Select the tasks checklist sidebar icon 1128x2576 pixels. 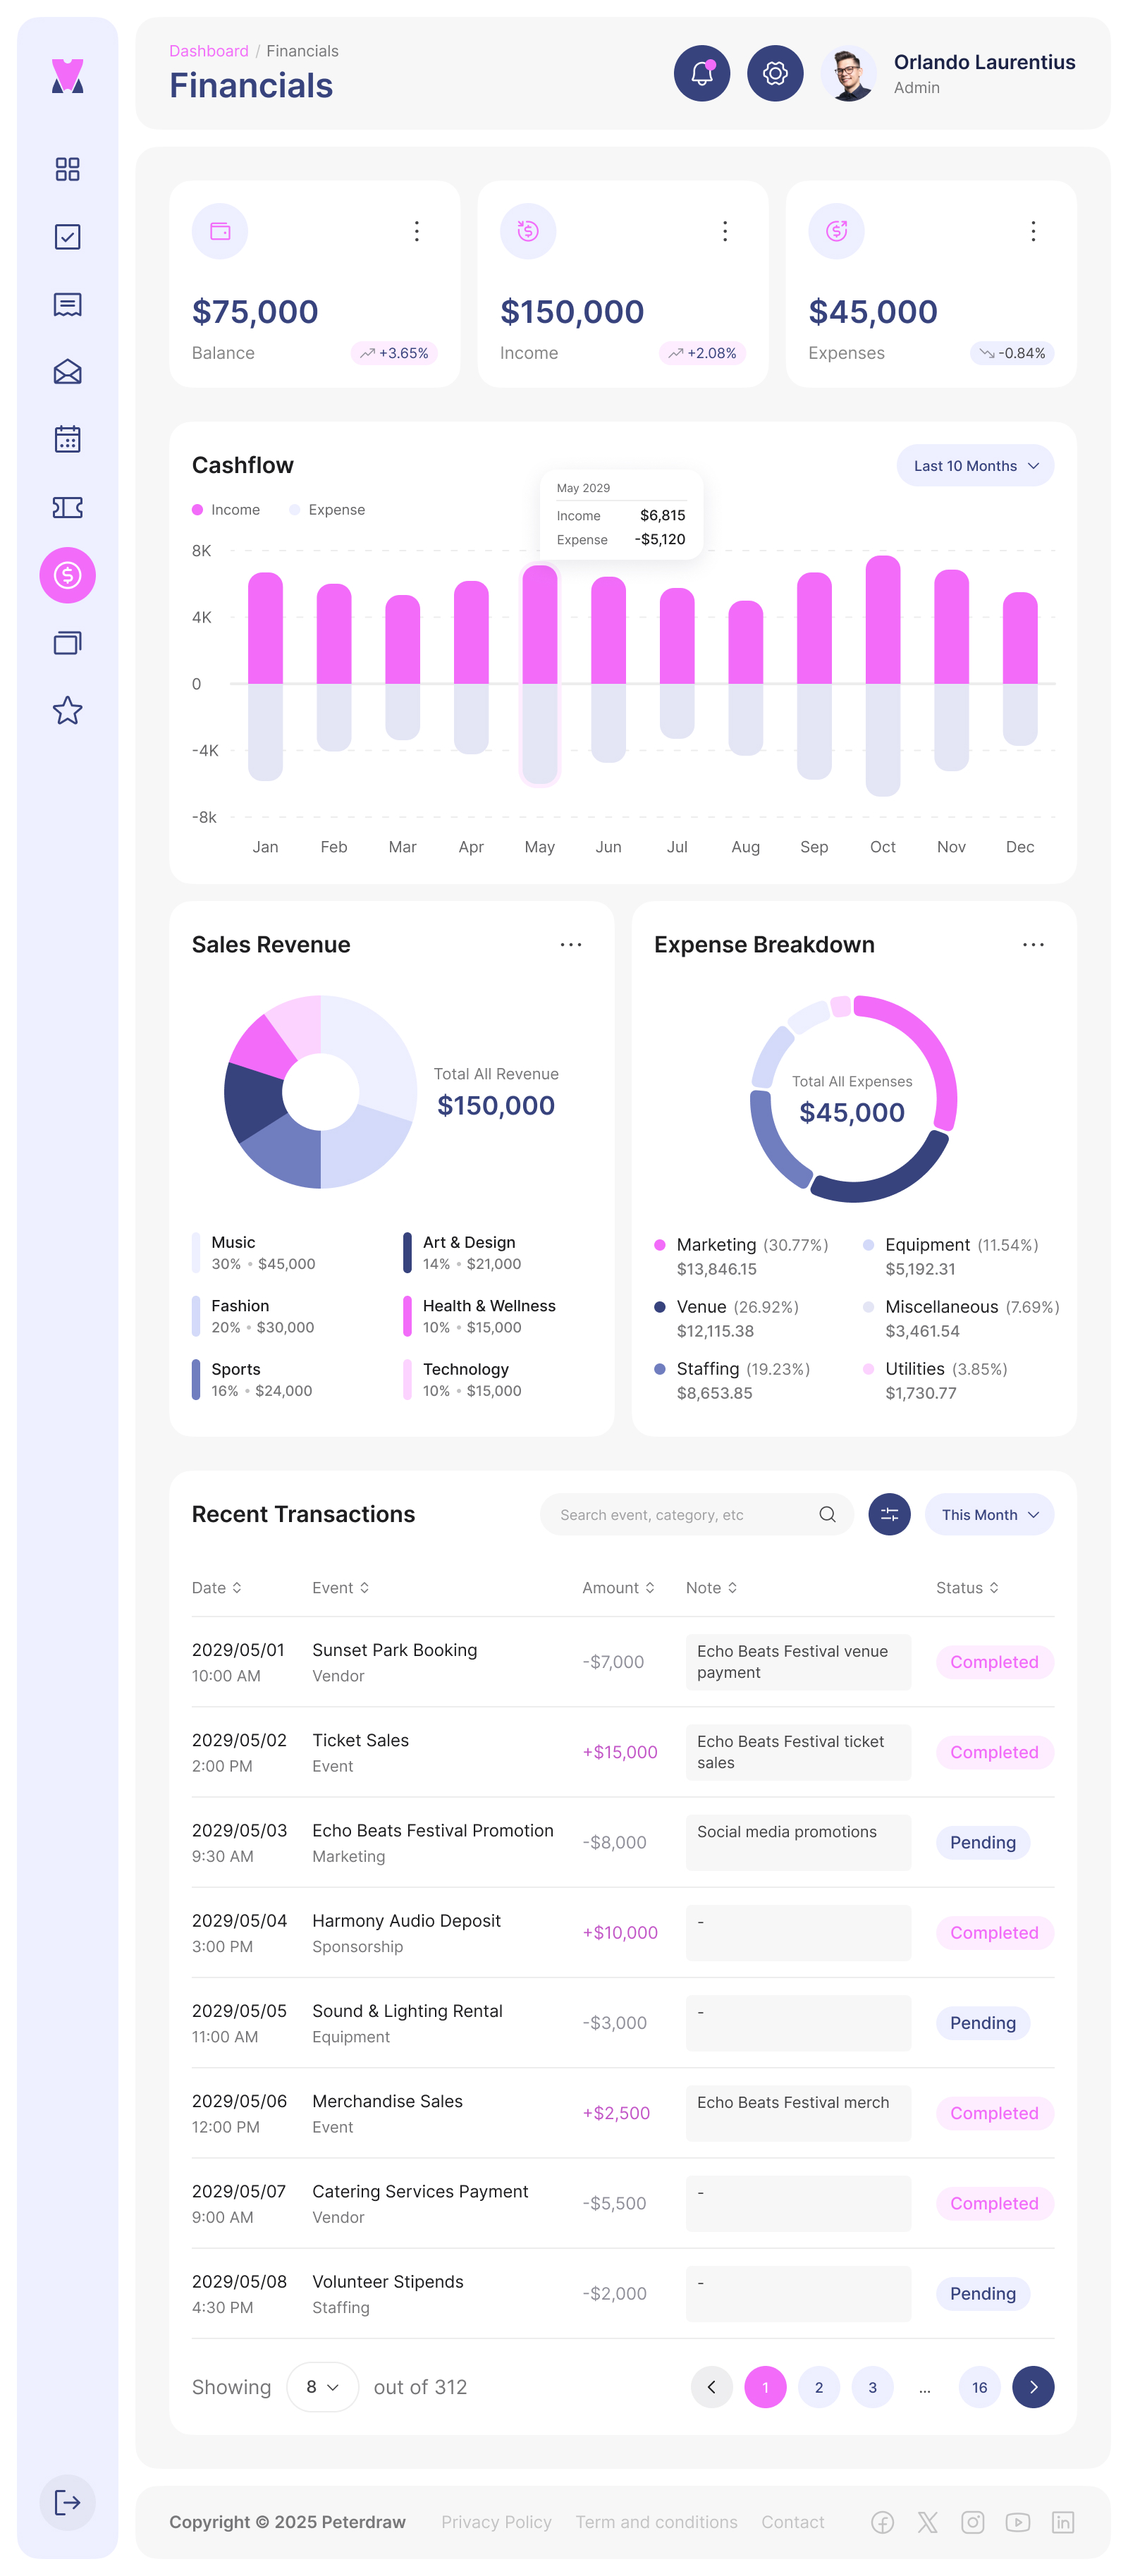point(67,237)
